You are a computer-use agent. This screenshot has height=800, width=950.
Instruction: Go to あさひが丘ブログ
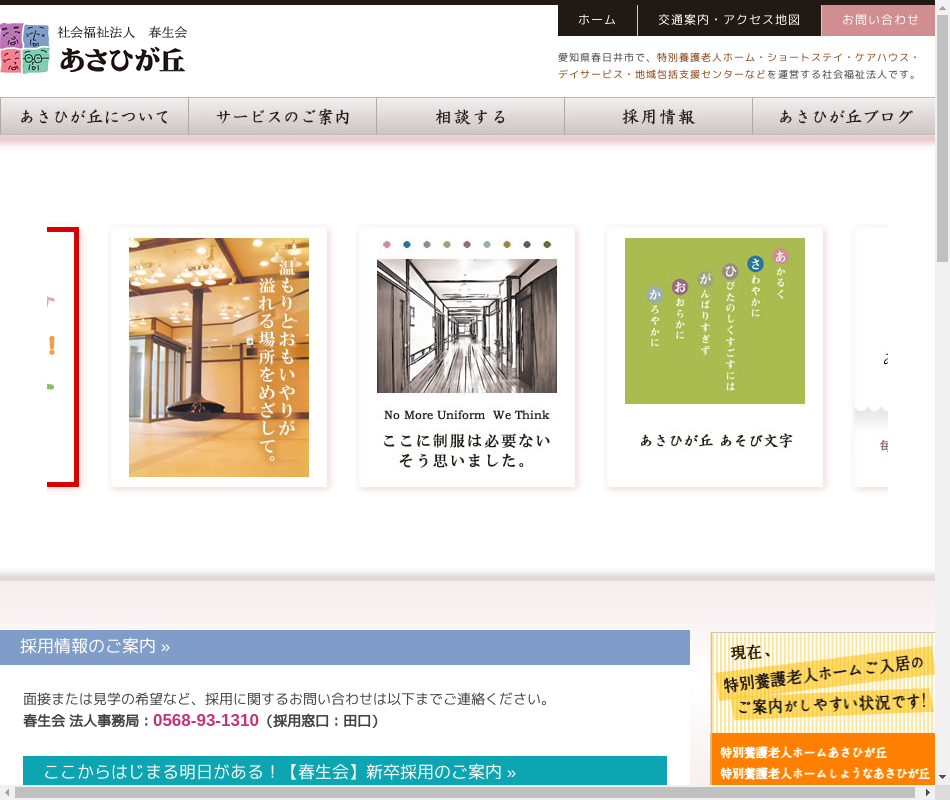846,117
